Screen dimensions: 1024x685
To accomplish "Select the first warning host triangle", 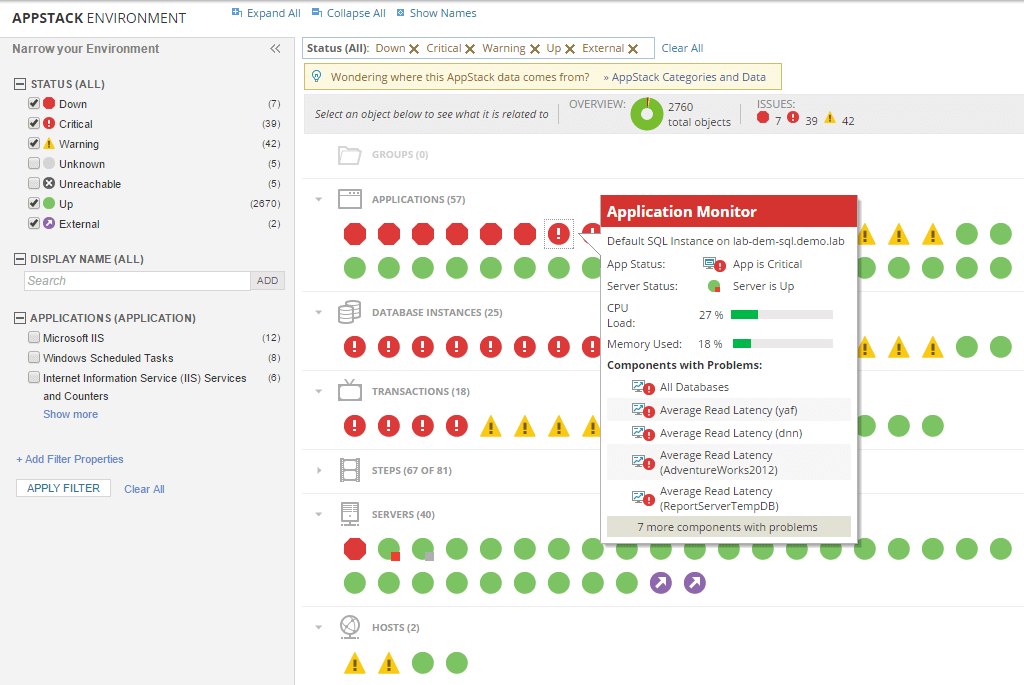I will click(355, 663).
